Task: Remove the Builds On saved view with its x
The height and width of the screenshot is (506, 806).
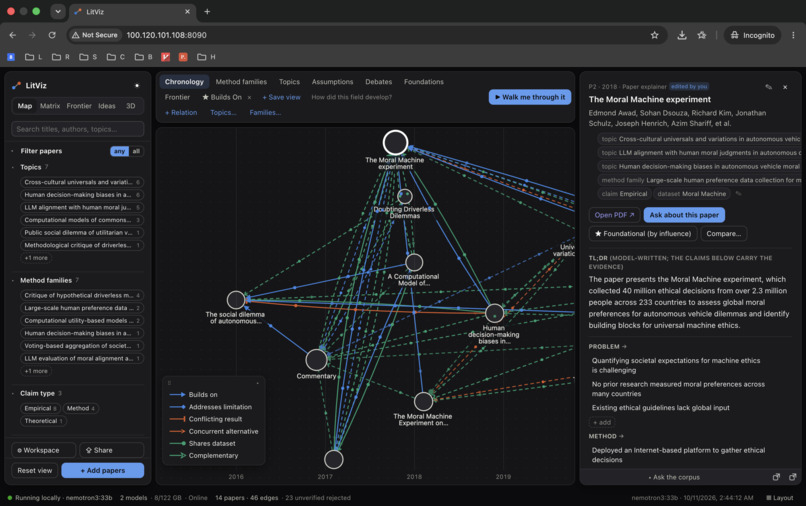Action: point(249,98)
